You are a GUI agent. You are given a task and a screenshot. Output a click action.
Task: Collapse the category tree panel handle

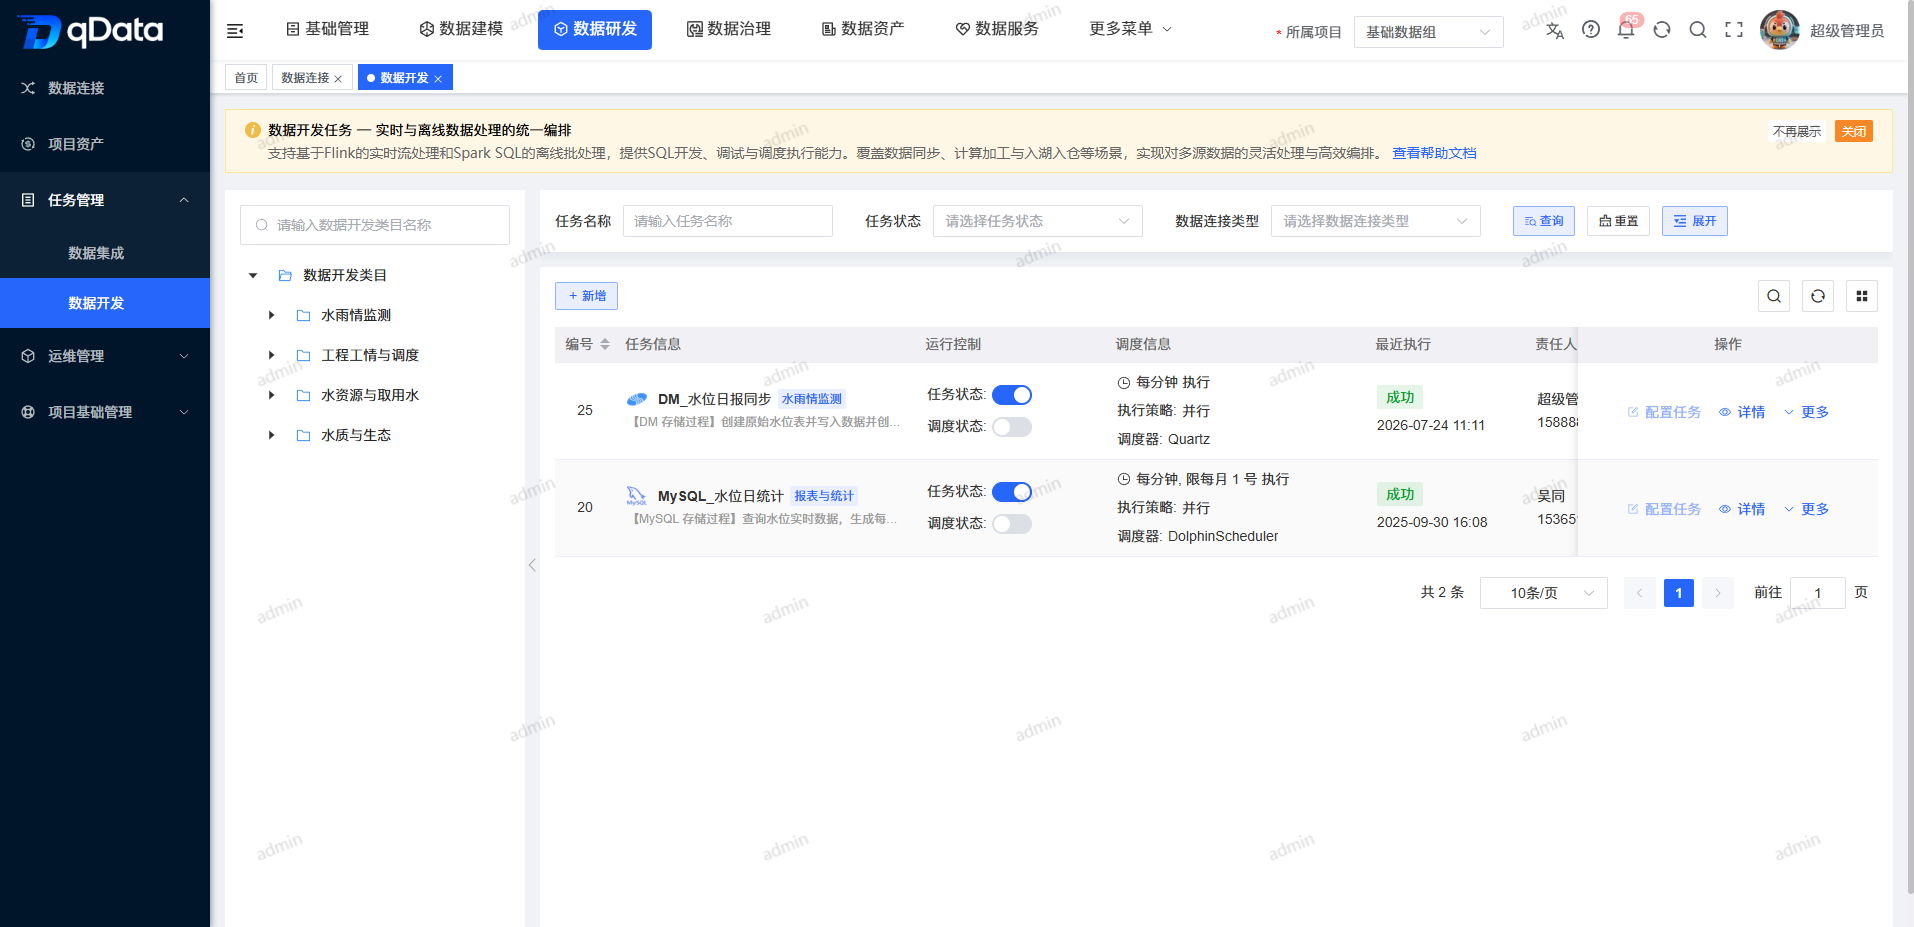532,565
